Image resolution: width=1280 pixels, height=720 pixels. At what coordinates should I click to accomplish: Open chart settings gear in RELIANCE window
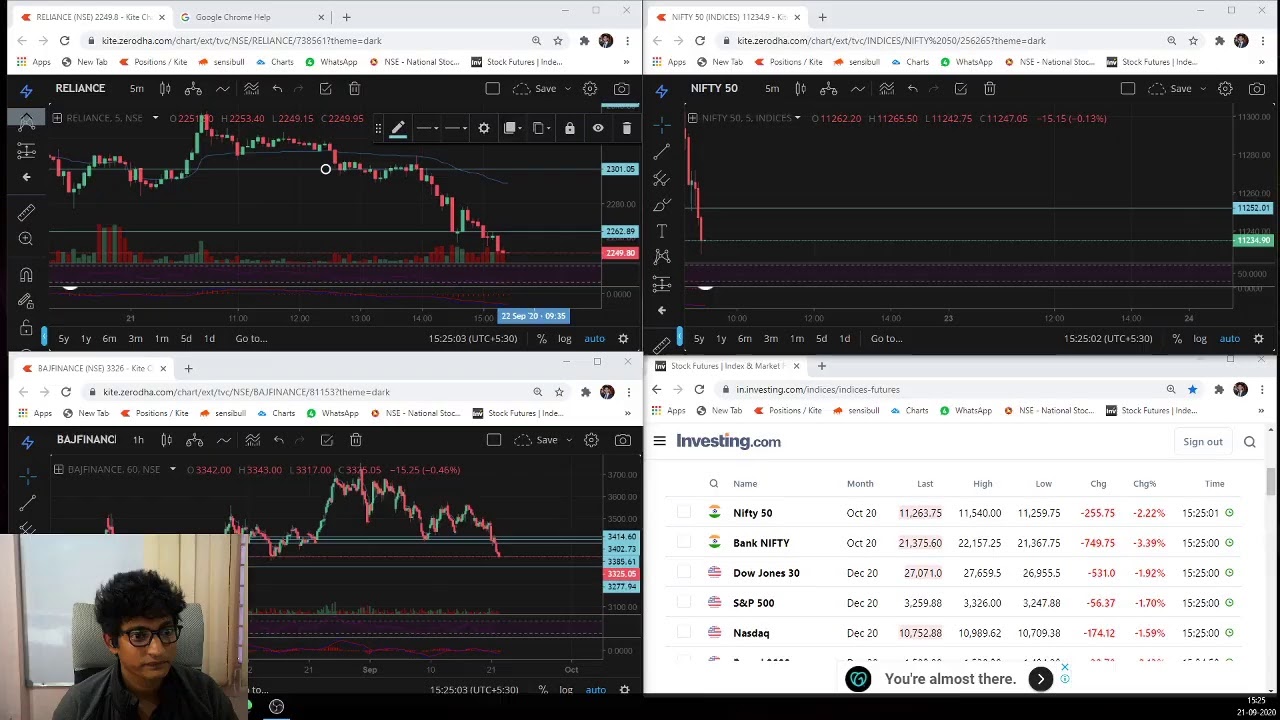point(590,89)
